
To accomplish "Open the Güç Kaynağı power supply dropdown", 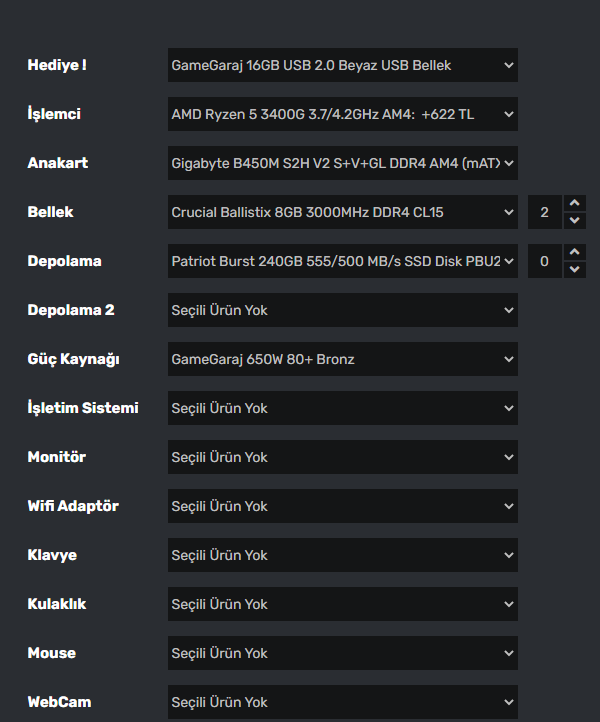I will click(x=342, y=359).
